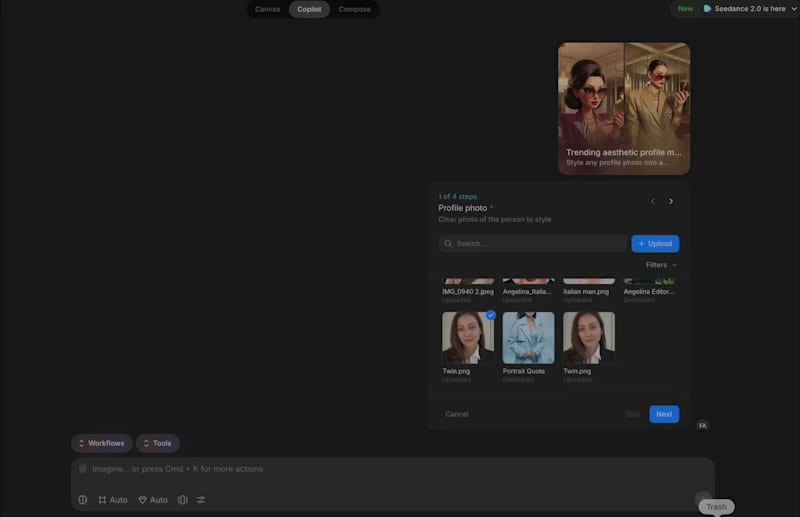Go to the next step arrow
Viewport: 800px width, 517px height.
point(670,202)
